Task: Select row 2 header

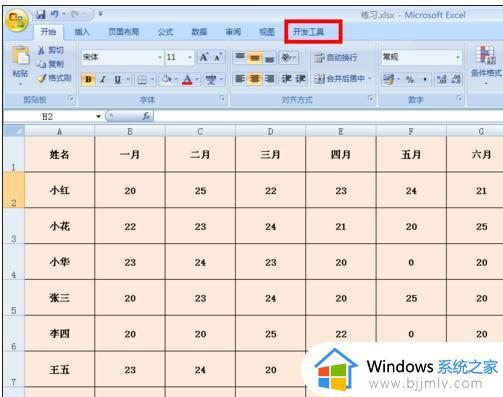Action: coord(14,190)
